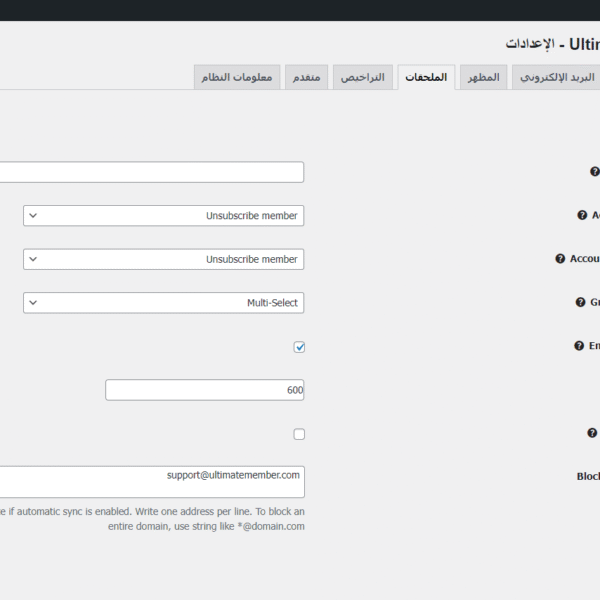
Task: Click the textarea with support@ultimatemember.com
Action: point(152,482)
